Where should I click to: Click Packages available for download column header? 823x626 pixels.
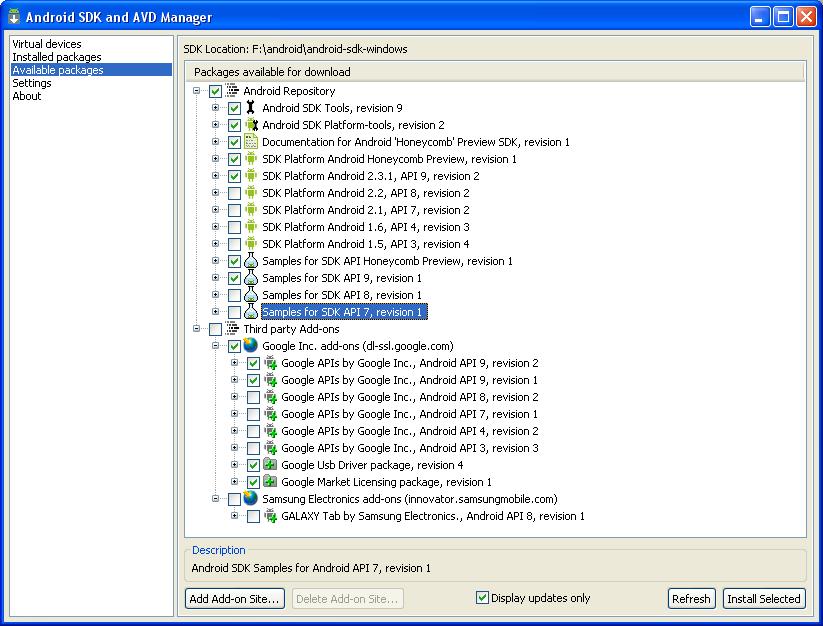494,72
